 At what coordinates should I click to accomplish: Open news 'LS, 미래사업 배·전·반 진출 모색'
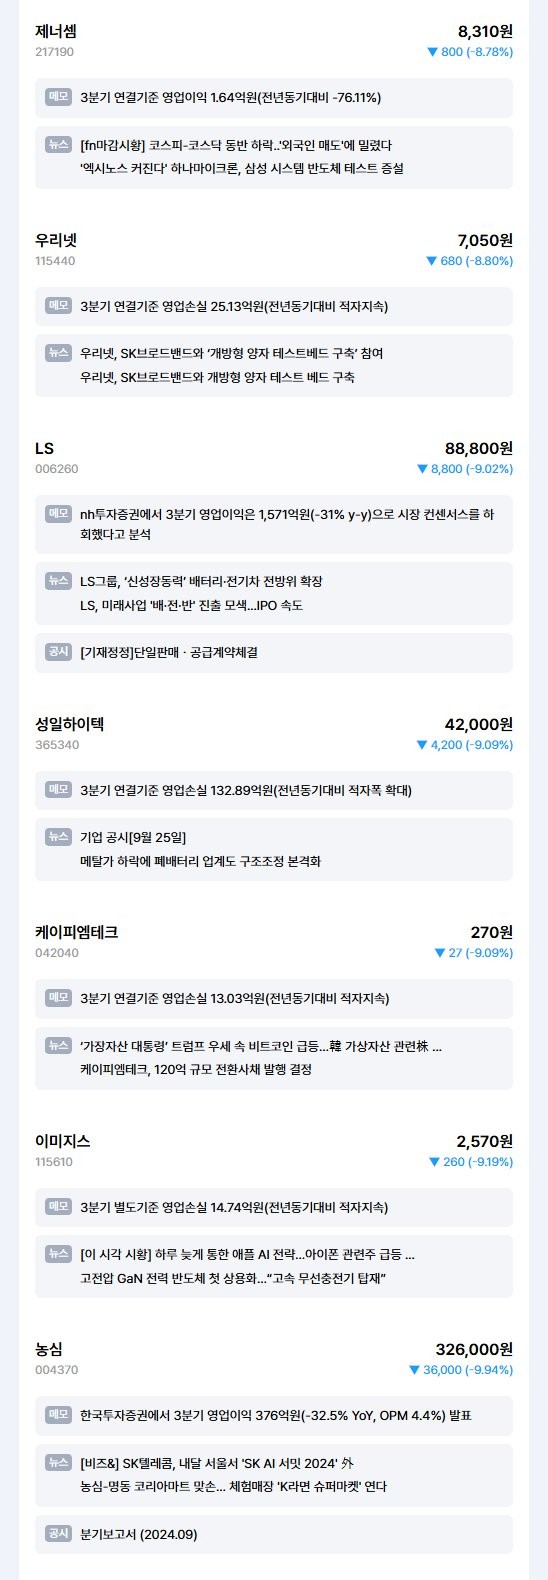point(191,606)
